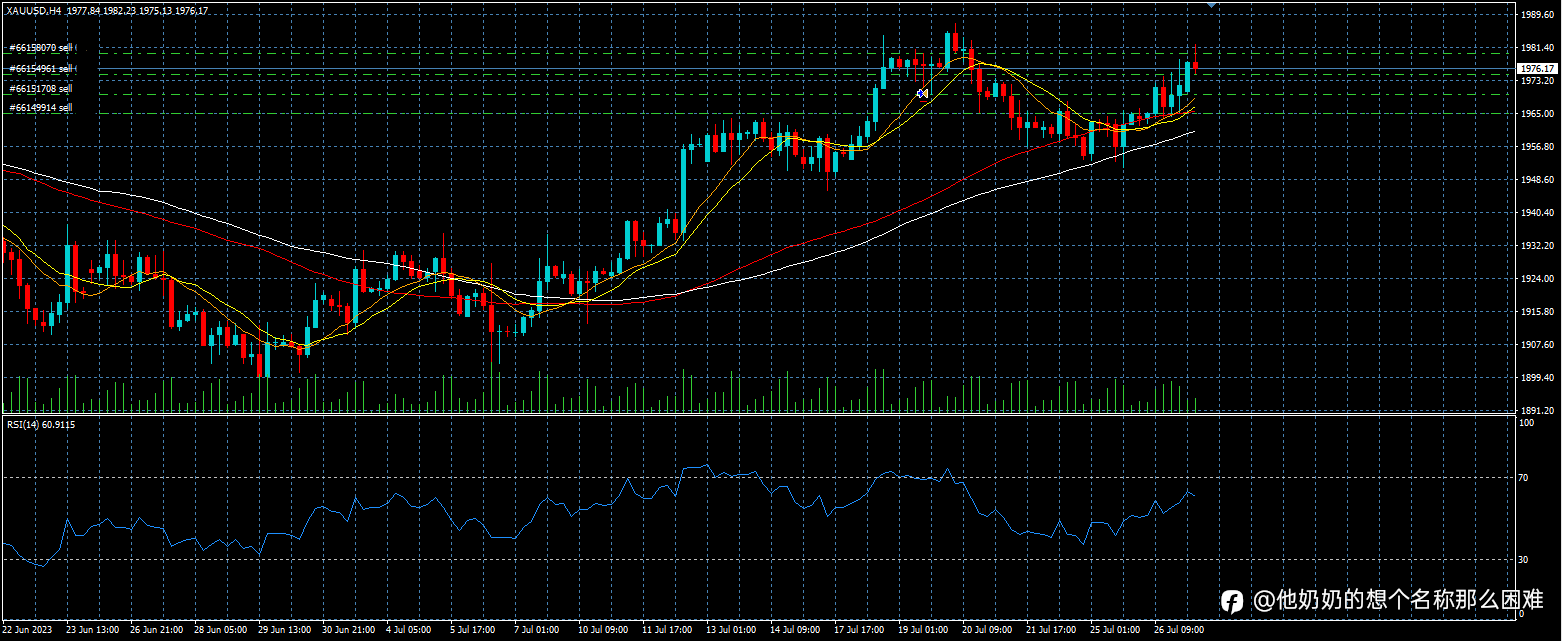Click the watermark username text at bottom right

point(1398,600)
